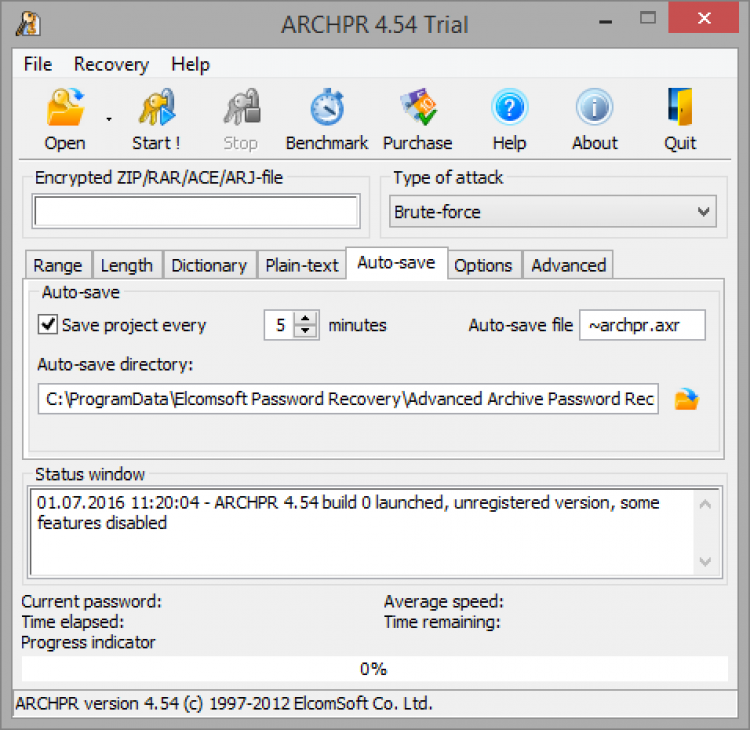This screenshot has width=750, height=730.
Task: Click the Purchase toolbar icon
Action: [418, 107]
